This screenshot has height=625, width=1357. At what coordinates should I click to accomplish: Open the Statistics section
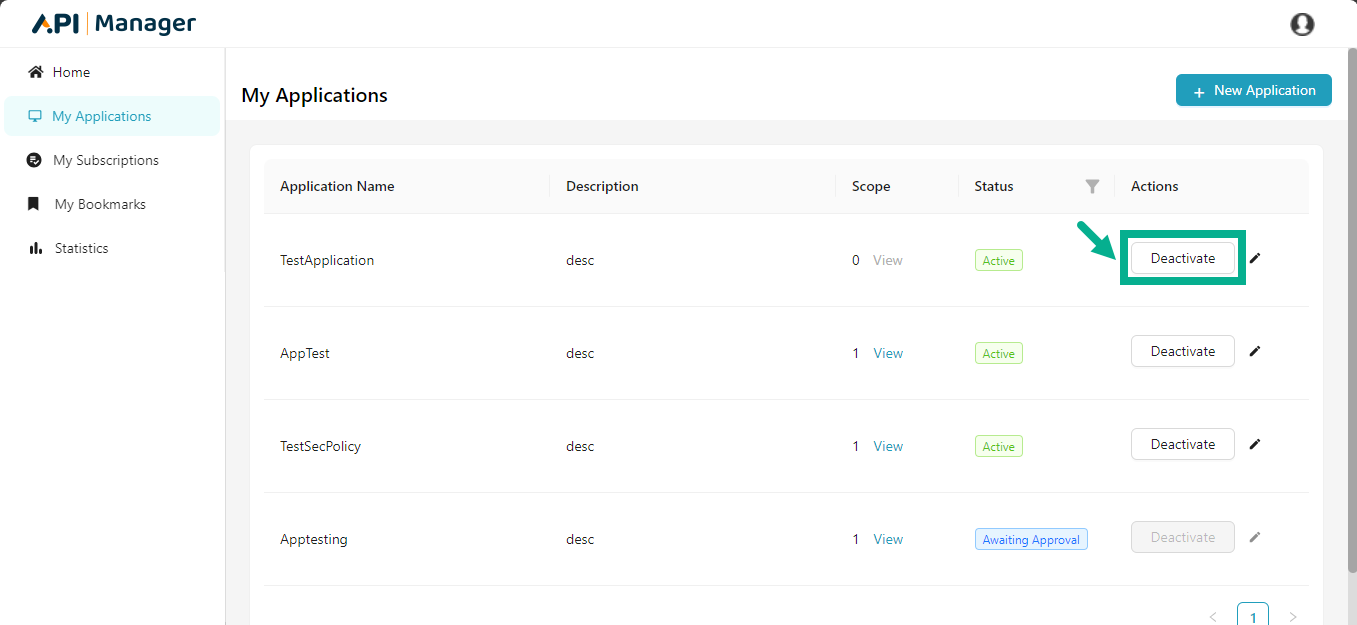(x=81, y=248)
